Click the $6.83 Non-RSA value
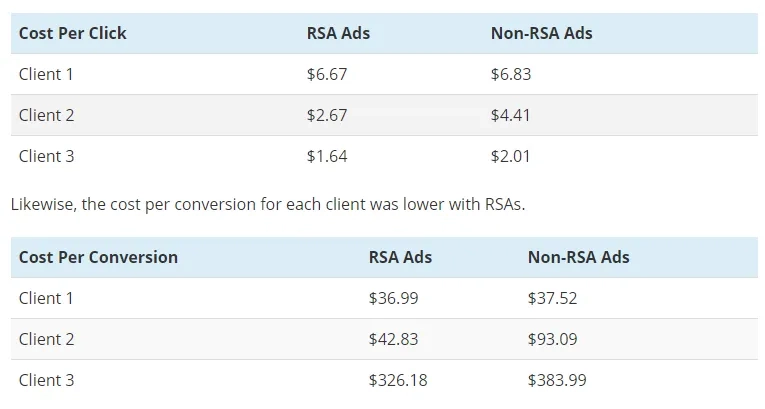This screenshot has height=409, width=765. (x=510, y=74)
